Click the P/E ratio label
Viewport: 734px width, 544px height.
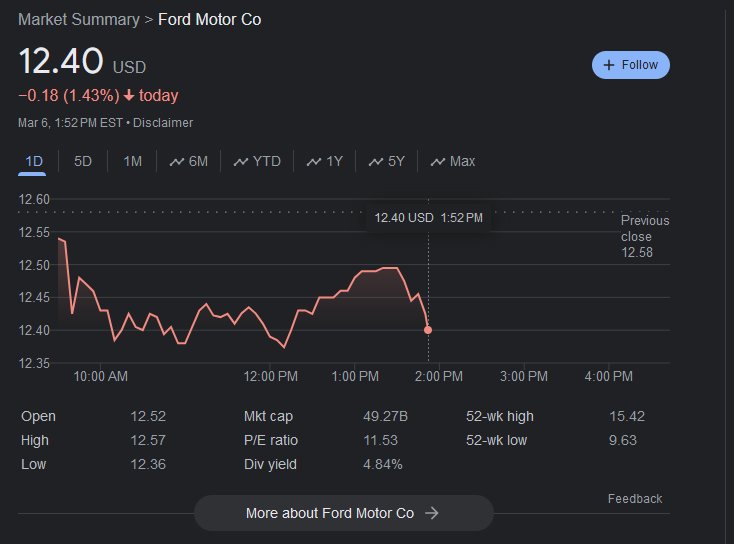pyautogui.click(x=271, y=440)
